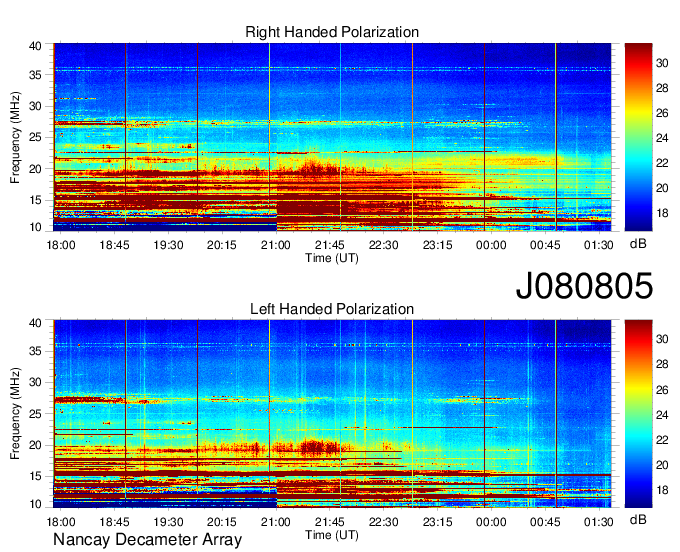
Task: Click the 'Nancay Decameter Array' caption
Action: (147, 540)
